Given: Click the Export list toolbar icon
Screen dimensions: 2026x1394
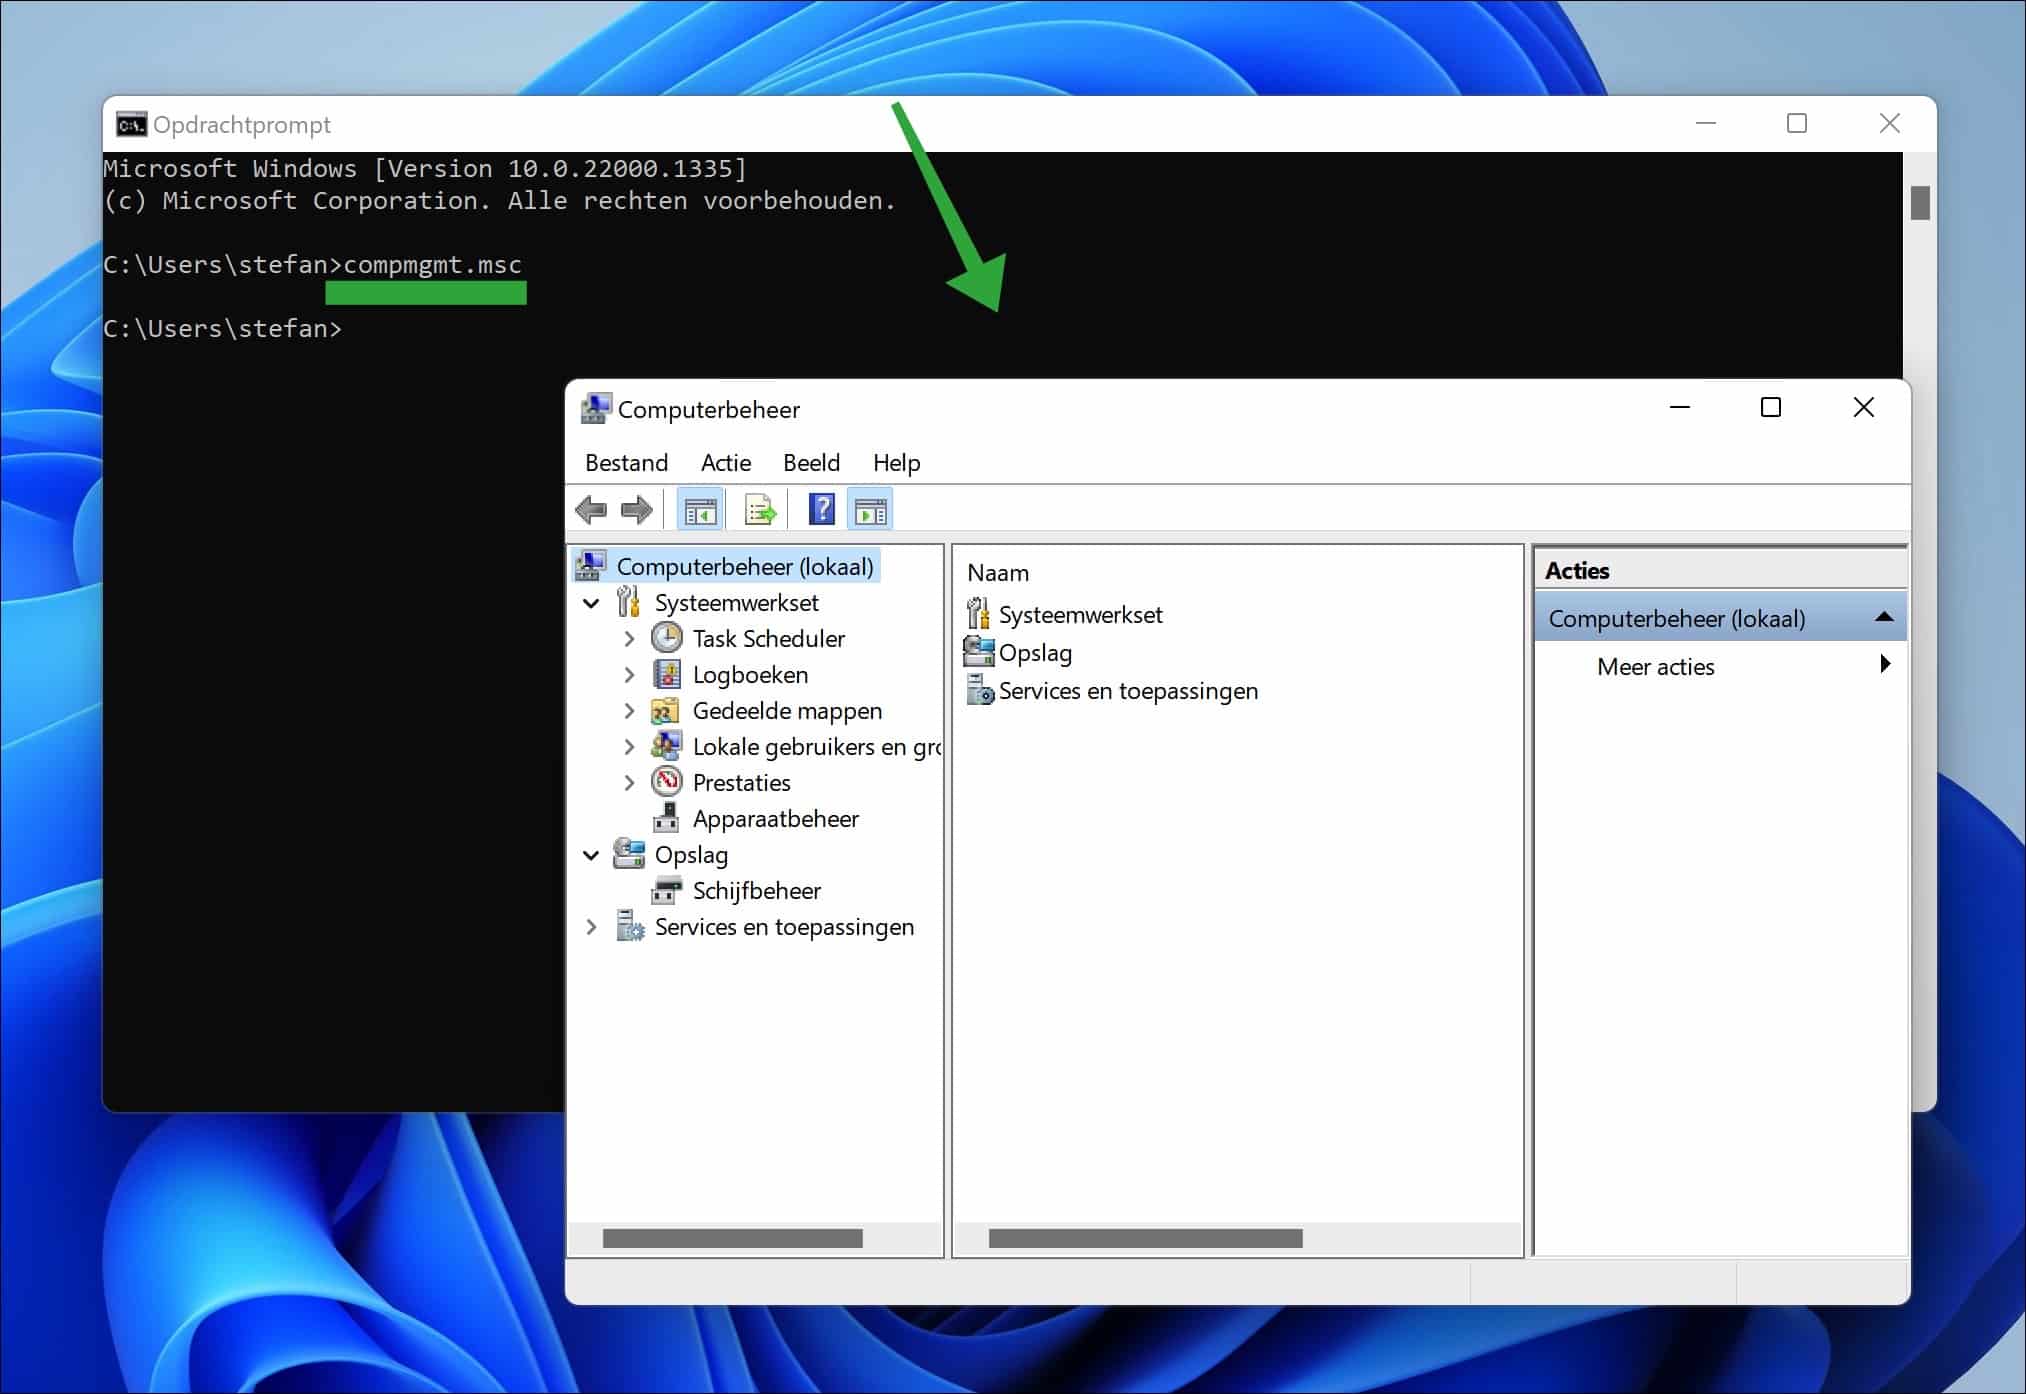Looking at the screenshot, I should pyautogui.click(x=760, y=511).
